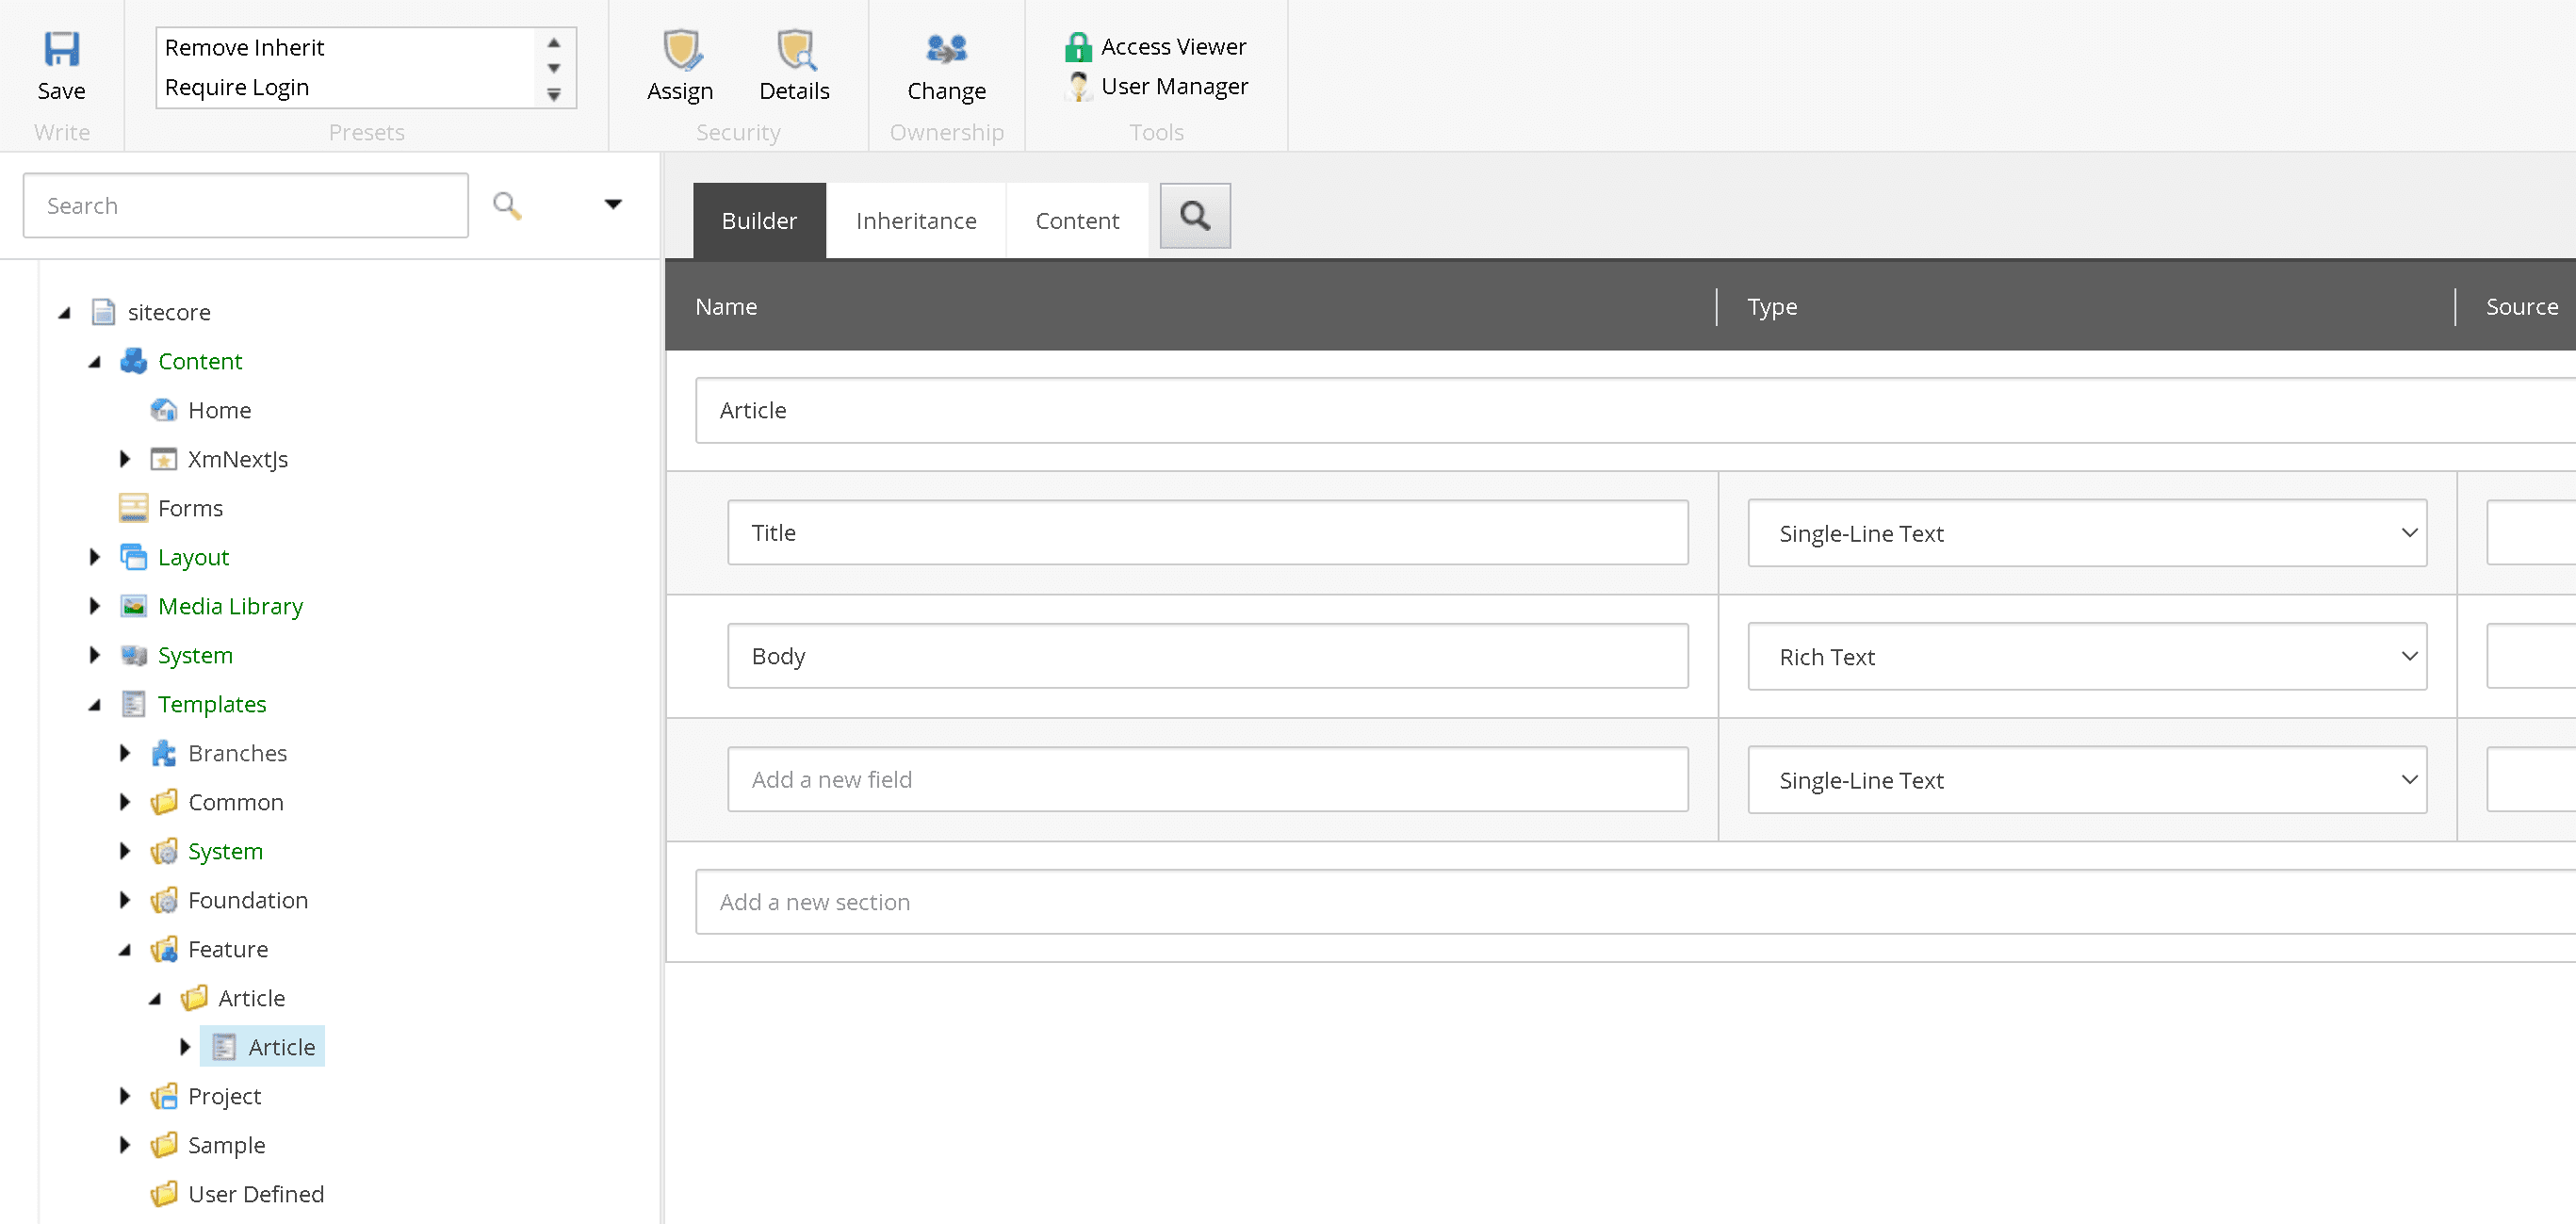2576x1224 pixels.
Task: Open security Details shield icon
Action: coord(794,49)
